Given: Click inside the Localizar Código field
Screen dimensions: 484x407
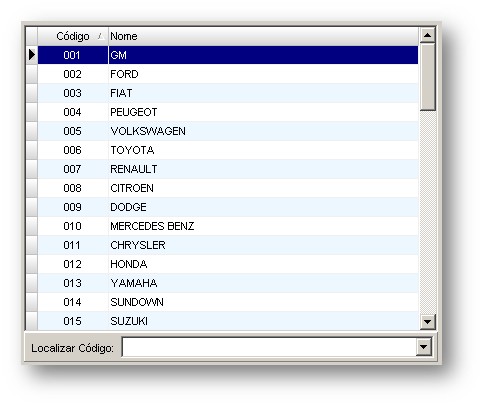Looking at the screenshot, I should 269,347.
